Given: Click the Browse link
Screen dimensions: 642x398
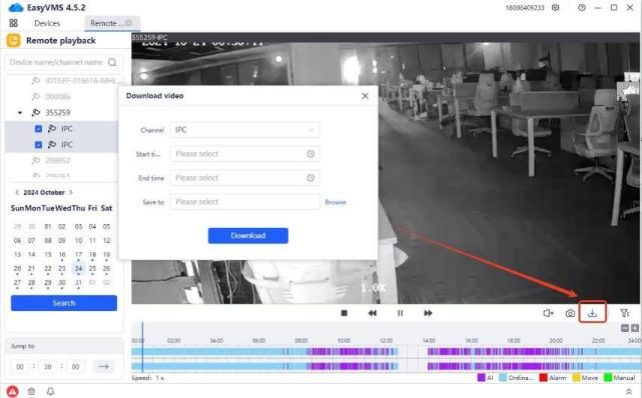Looking at the screenshot, I should point(335,202).
